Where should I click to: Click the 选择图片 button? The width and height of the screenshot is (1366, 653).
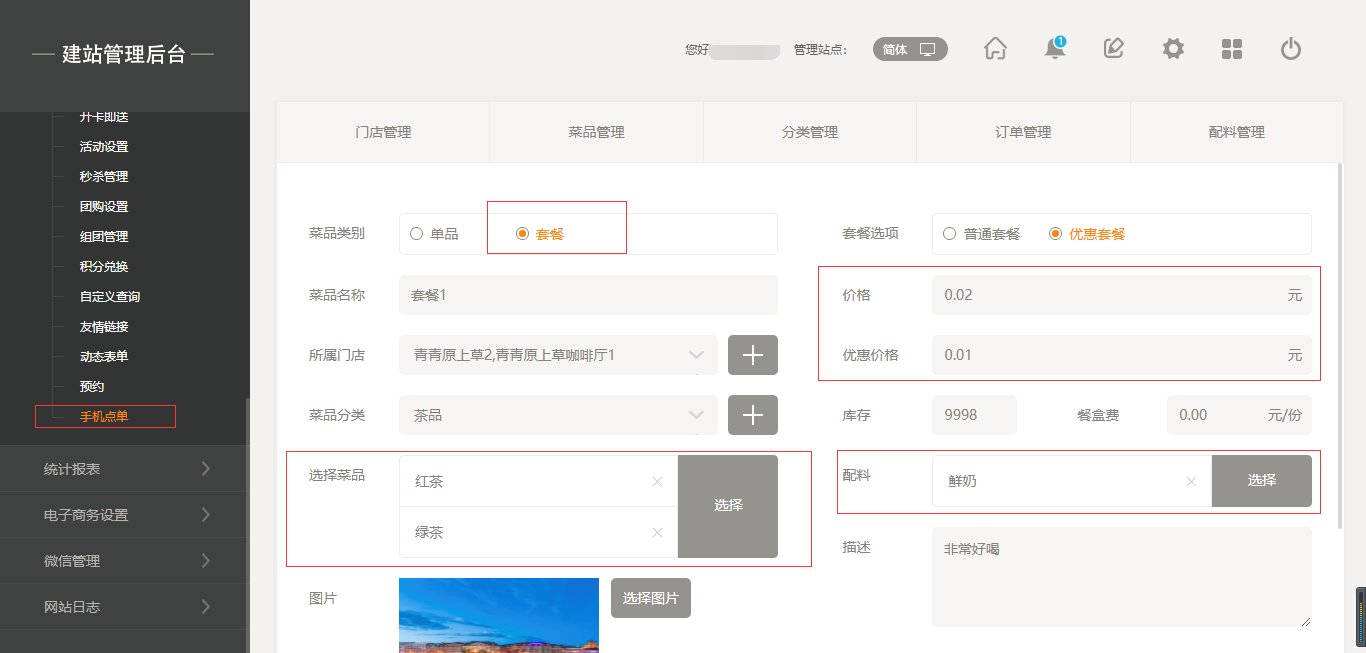coord(650,598)
